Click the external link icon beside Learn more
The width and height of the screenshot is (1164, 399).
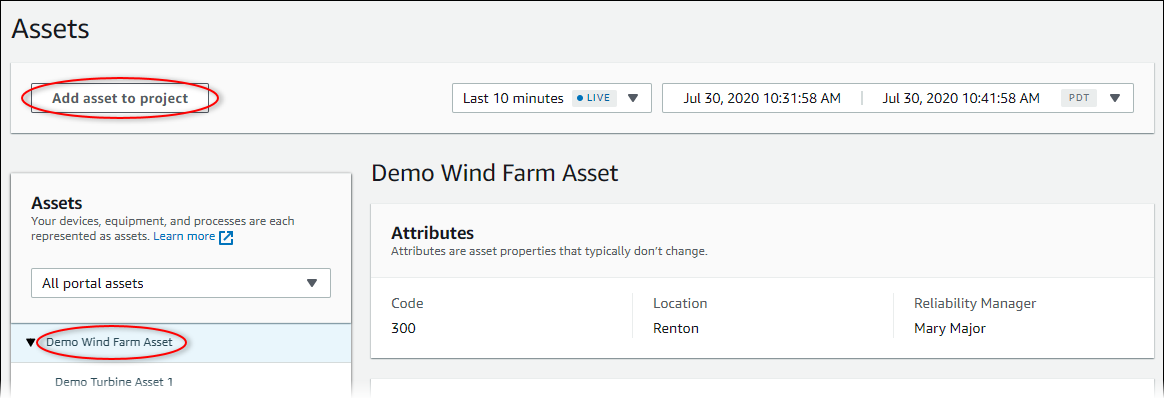point(226,237)
